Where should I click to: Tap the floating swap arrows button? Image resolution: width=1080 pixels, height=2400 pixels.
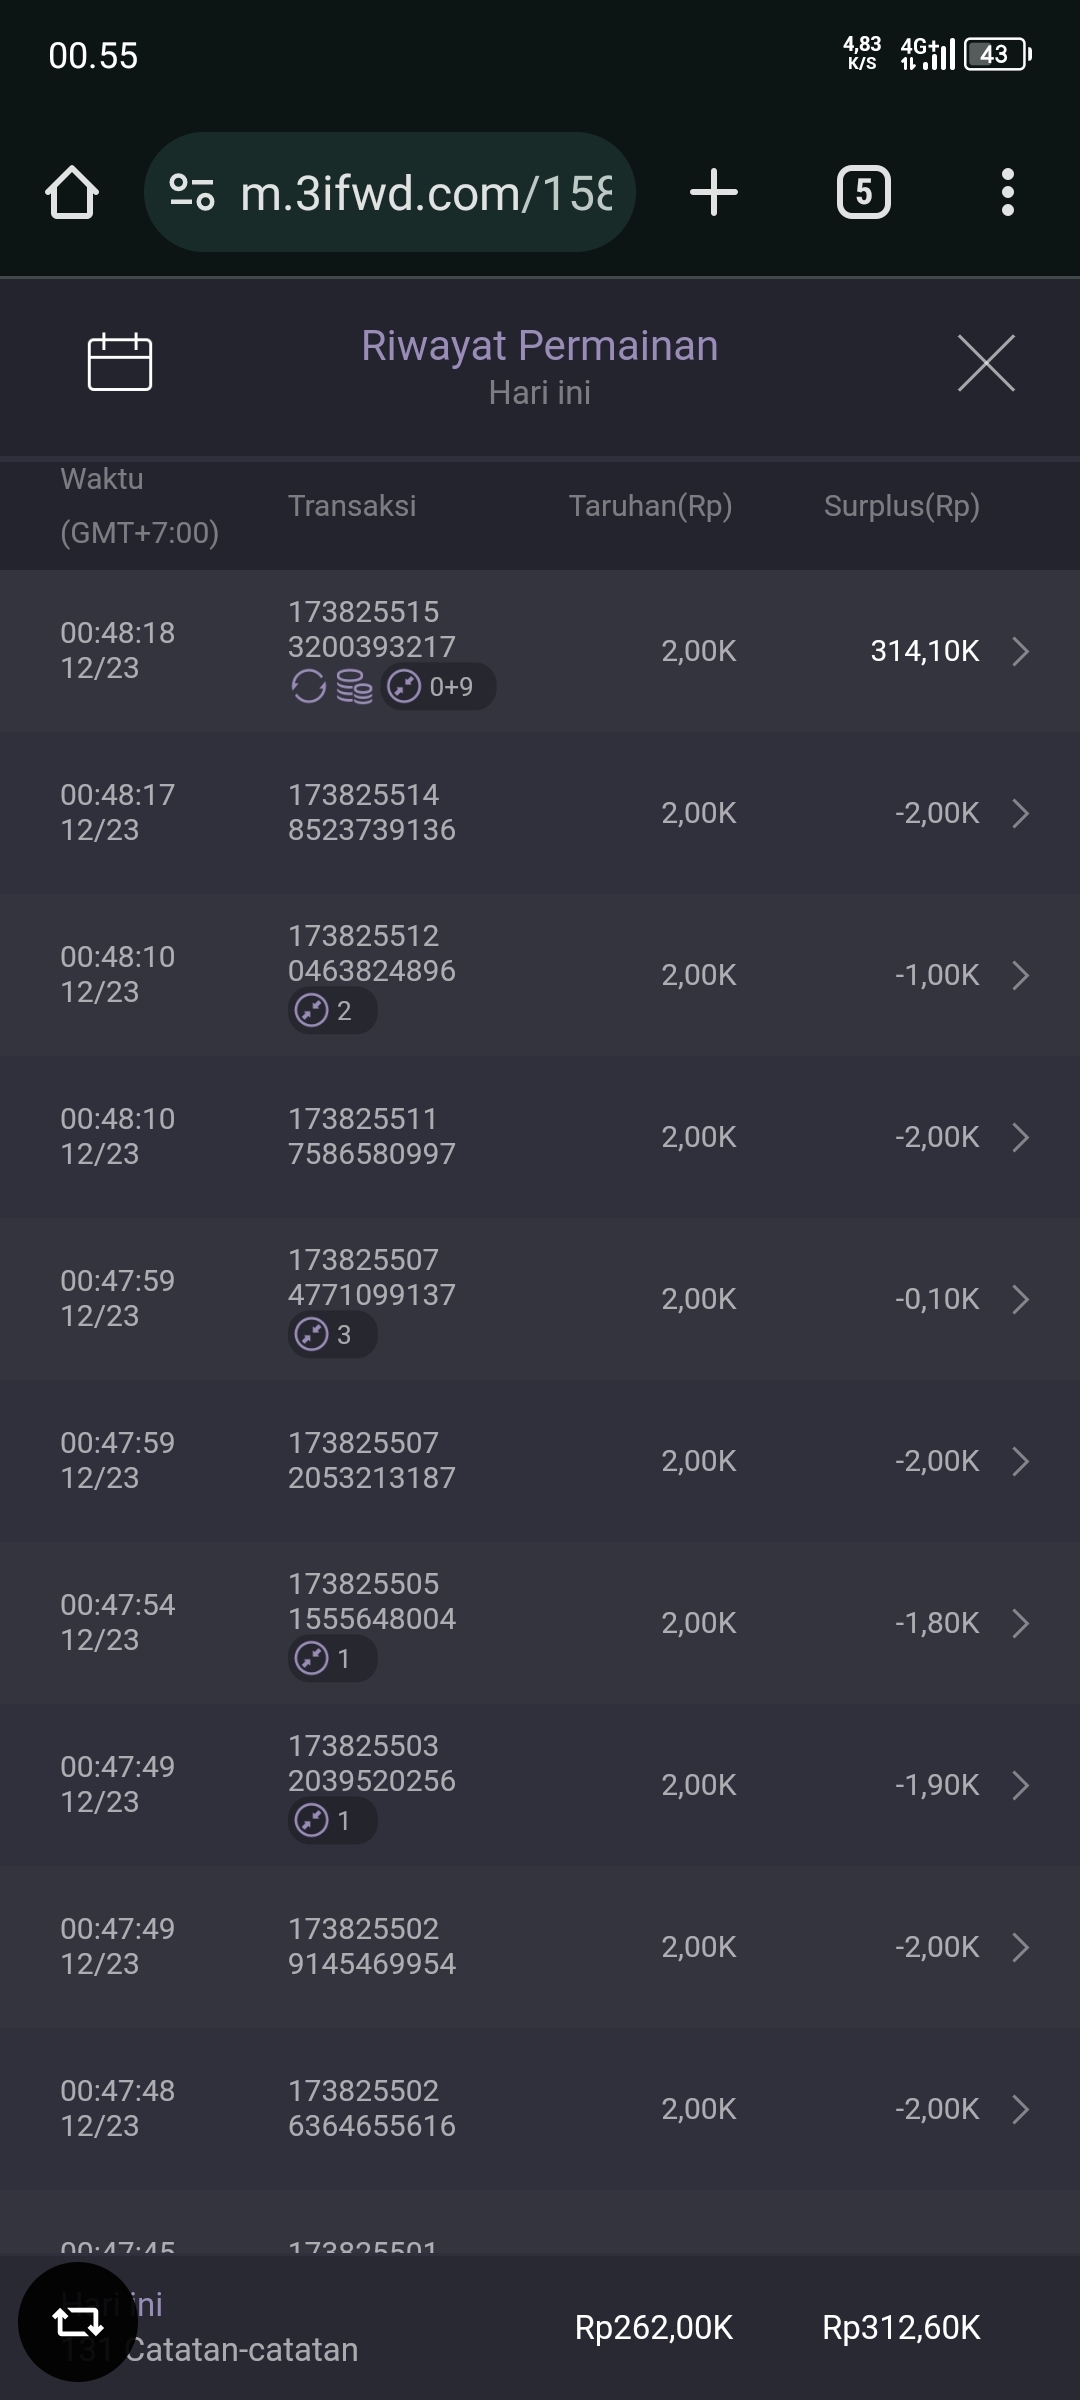click(x=78, y=2322)
